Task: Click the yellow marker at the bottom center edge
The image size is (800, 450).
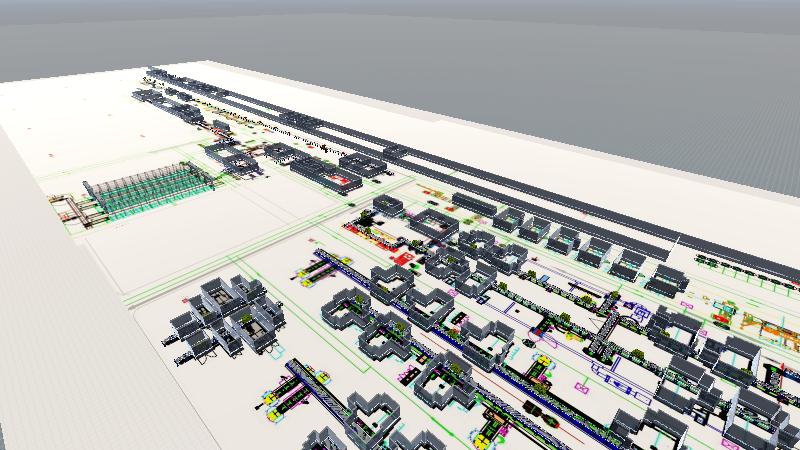Action: (488, 437)
